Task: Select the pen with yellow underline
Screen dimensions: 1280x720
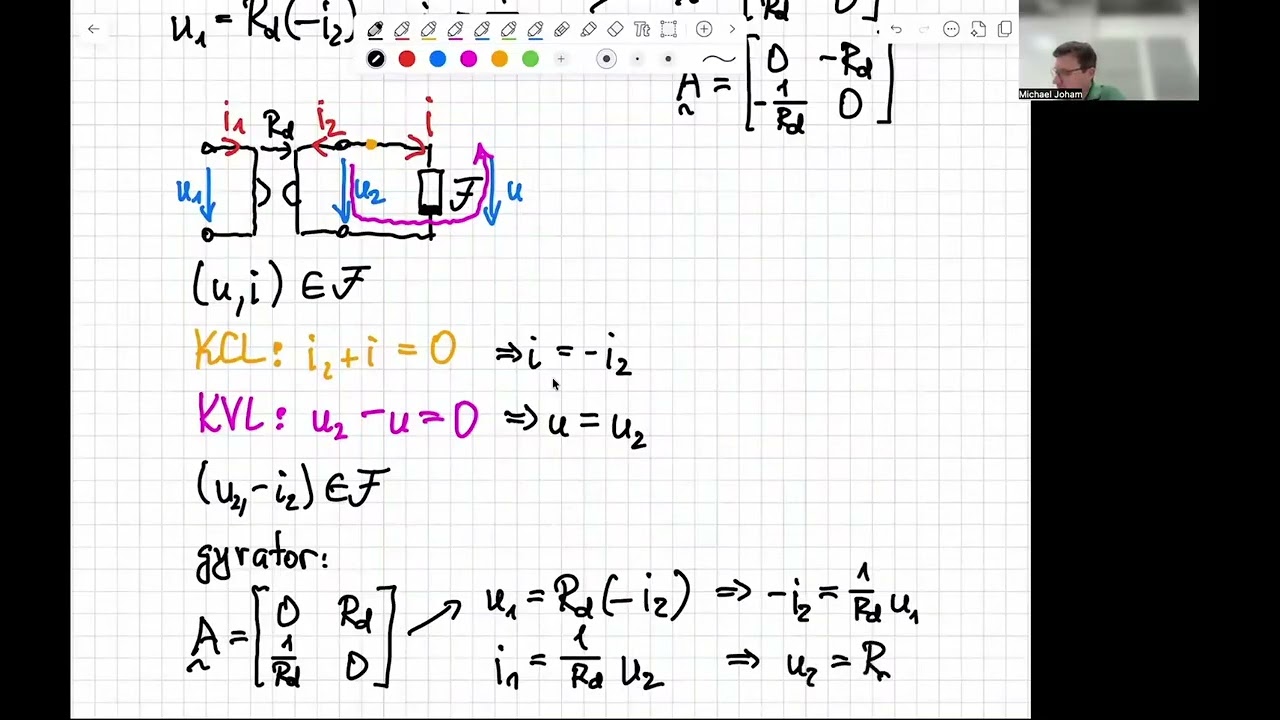Action: [429, 30]
